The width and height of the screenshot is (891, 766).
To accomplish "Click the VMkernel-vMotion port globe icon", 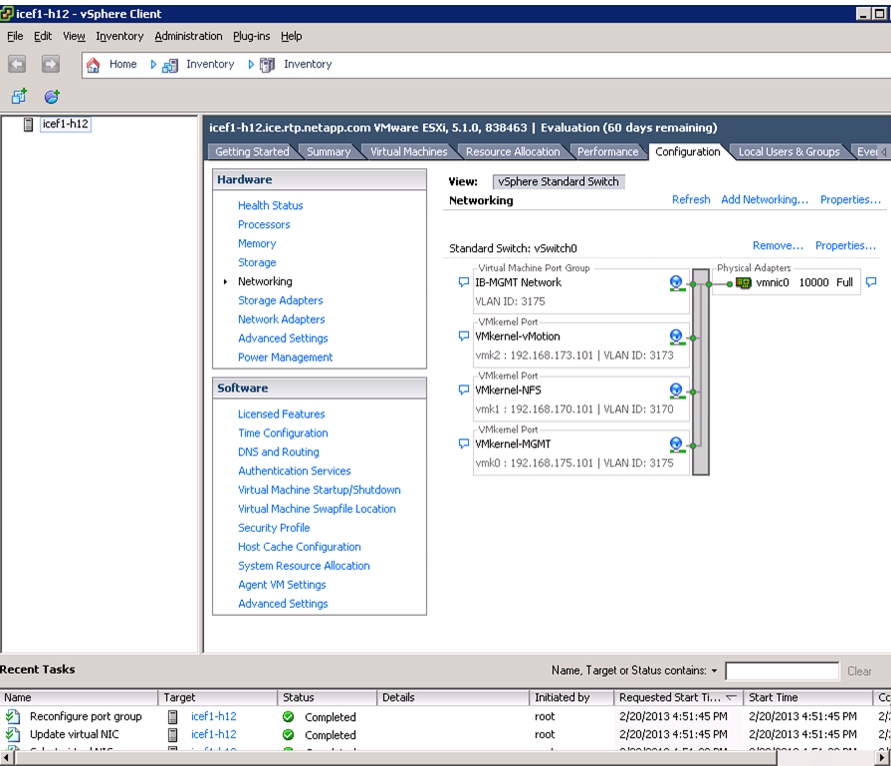I will [x=676, y=337].
